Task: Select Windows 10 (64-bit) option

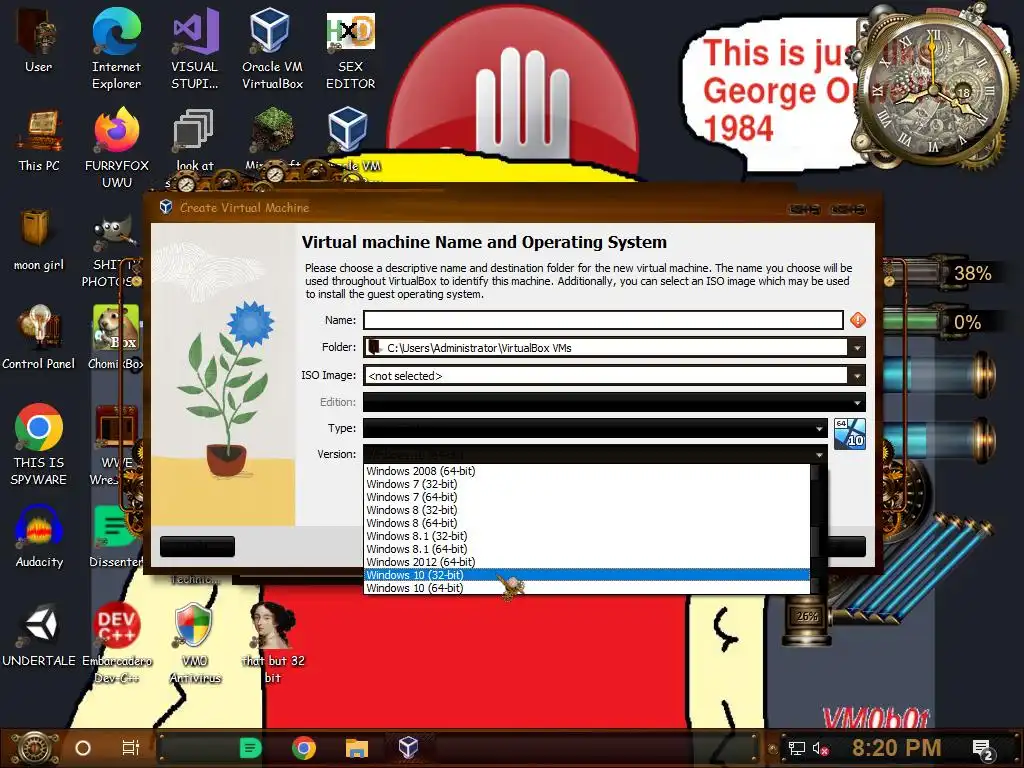Action: [587, 588]
